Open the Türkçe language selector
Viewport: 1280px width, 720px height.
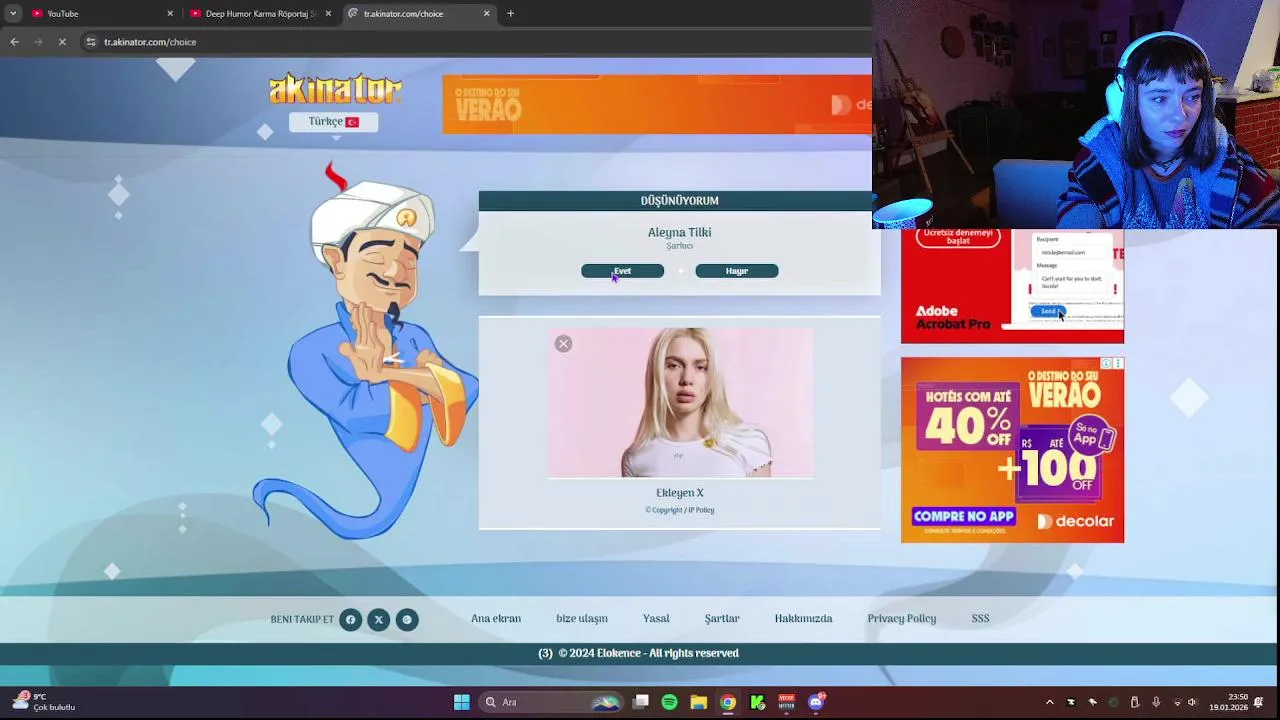tap(333, 122)
